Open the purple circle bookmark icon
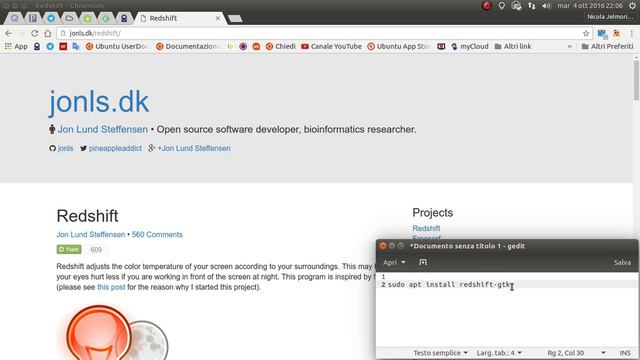Viewport: 640px width, 360px height. pos(243,47)
